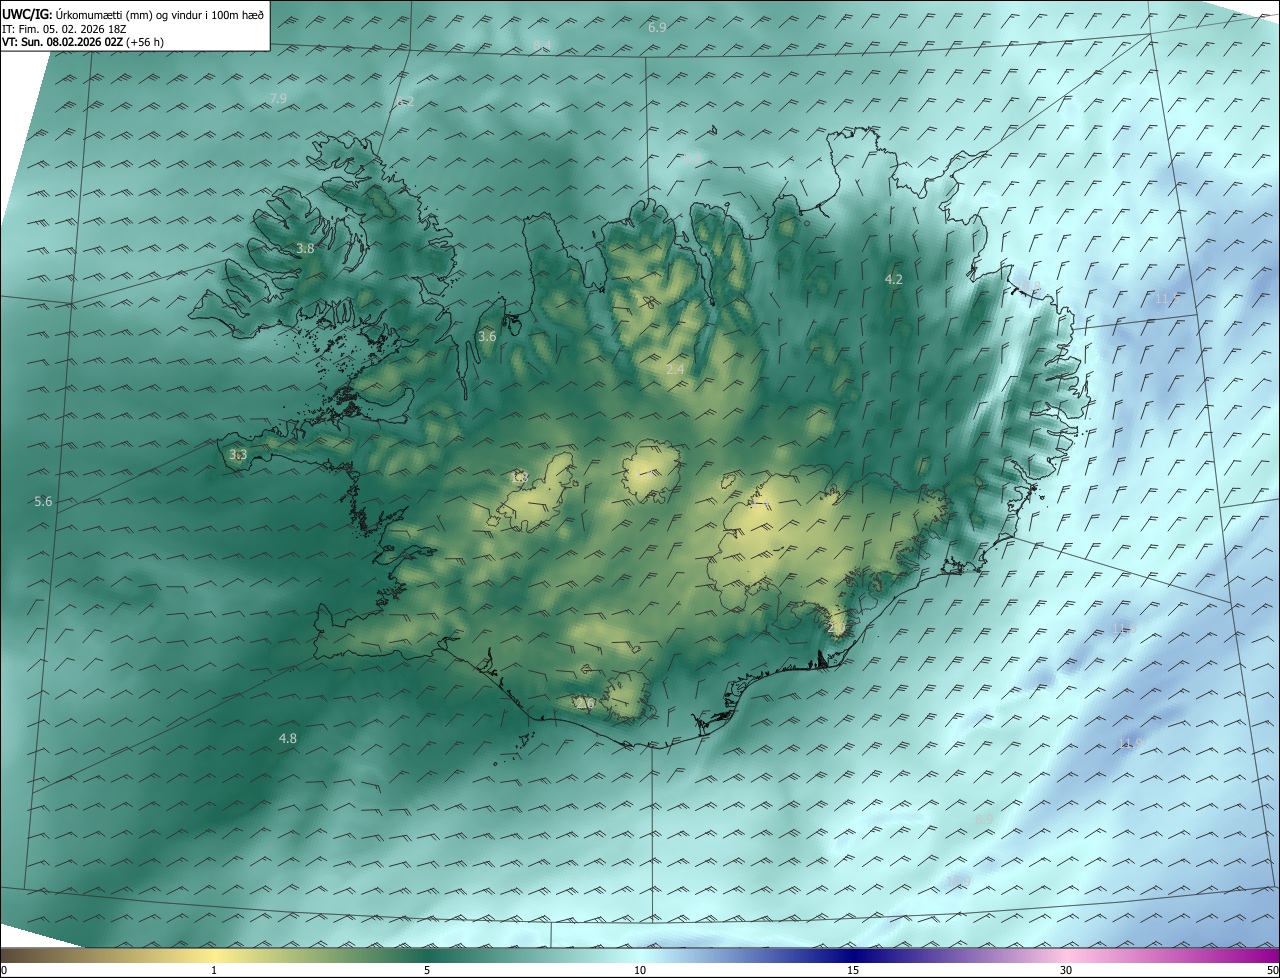
Task: Click the 6.9 value label
Action: click(x=657, y=28)
